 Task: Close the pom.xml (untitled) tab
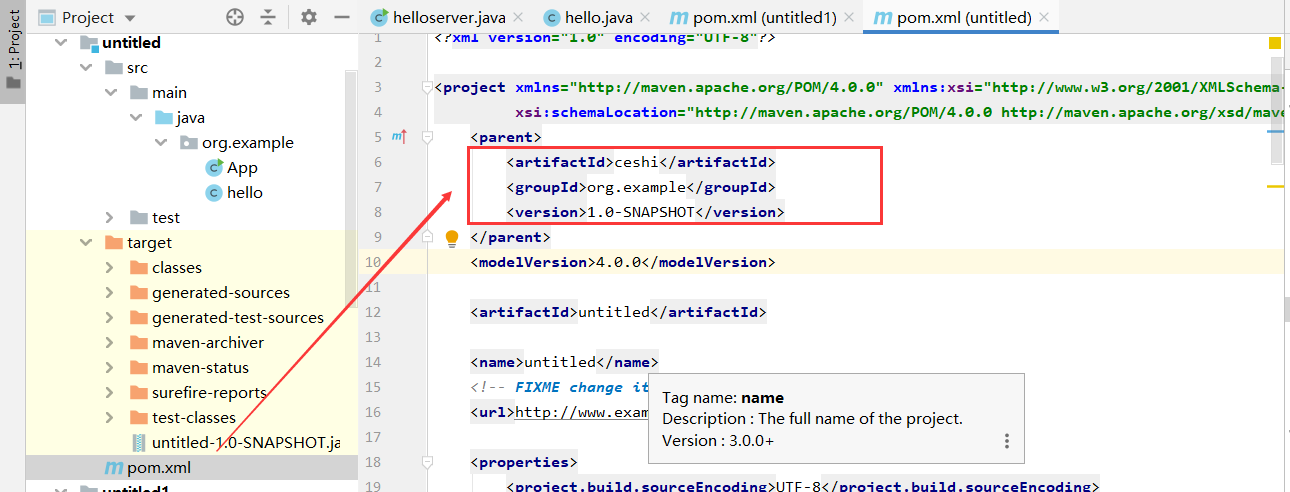point(1043,18)
